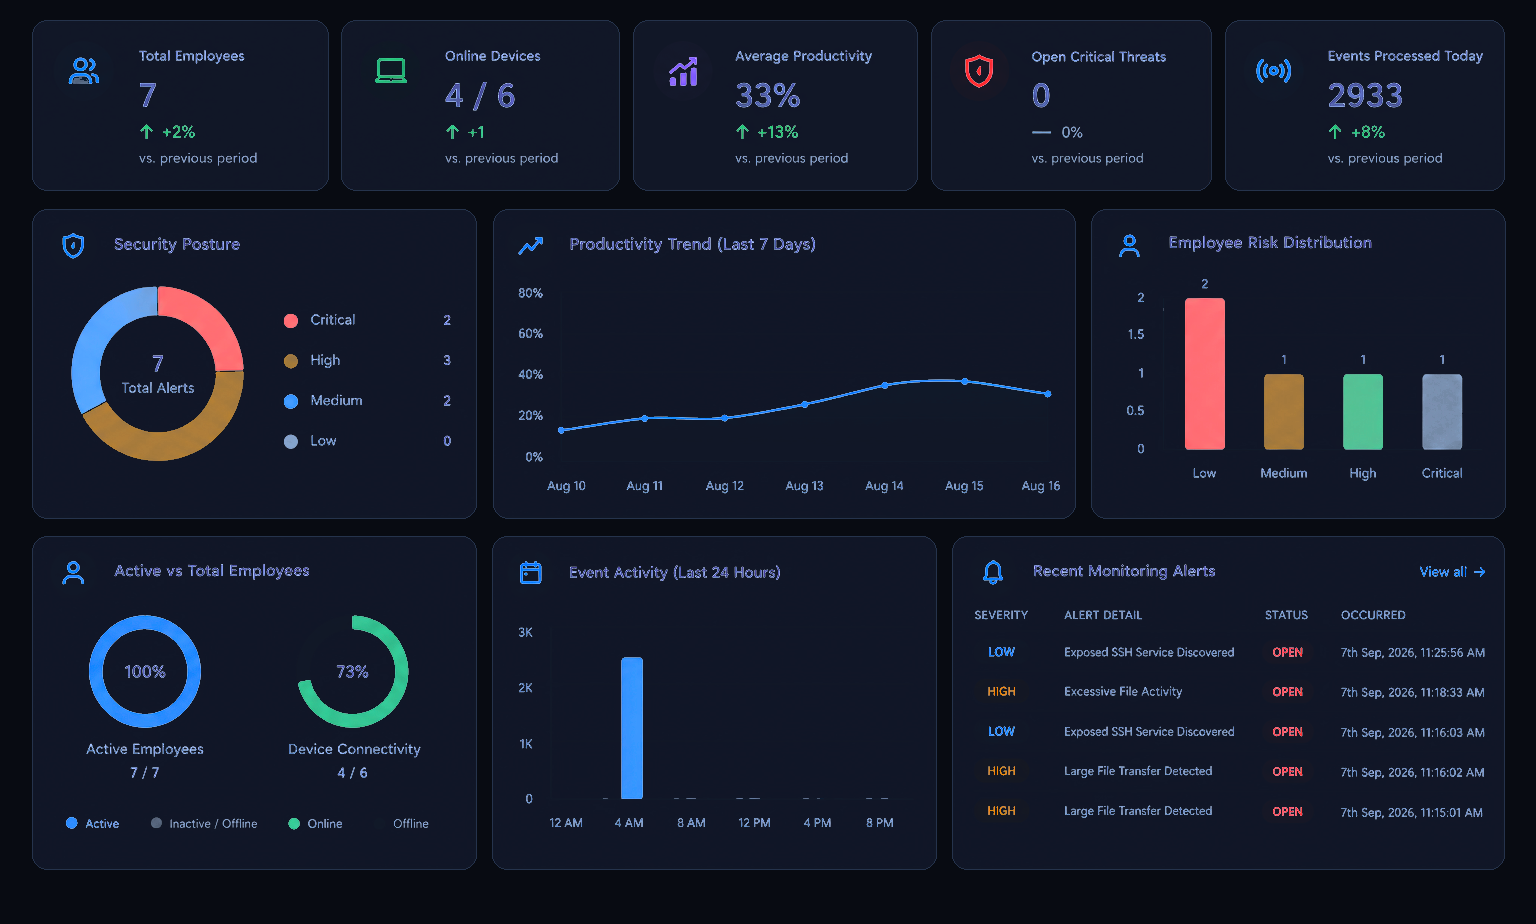Screen dimensions: 1536x924
Task: Select the SEVERITY column header
Action: 1001,615
